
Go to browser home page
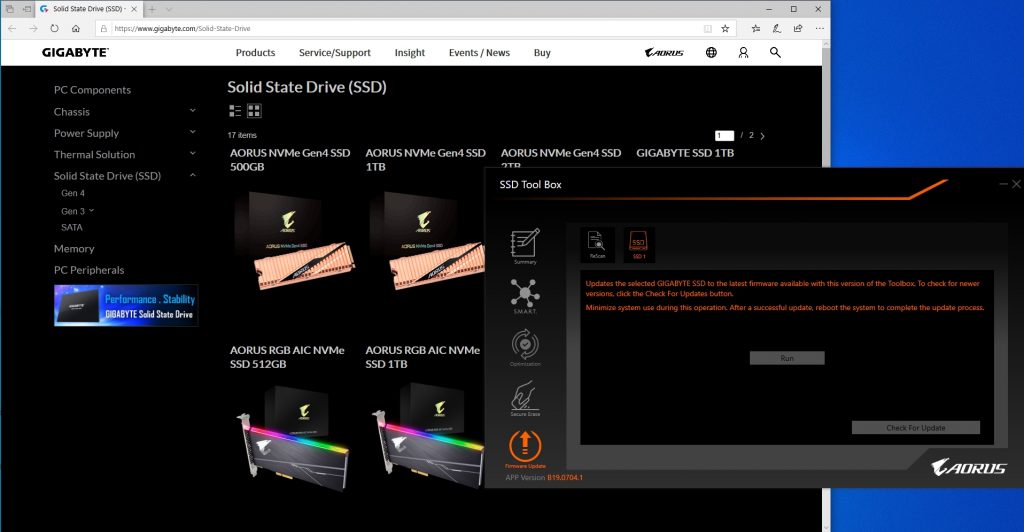pyautogui.click(x=76, y=29)
